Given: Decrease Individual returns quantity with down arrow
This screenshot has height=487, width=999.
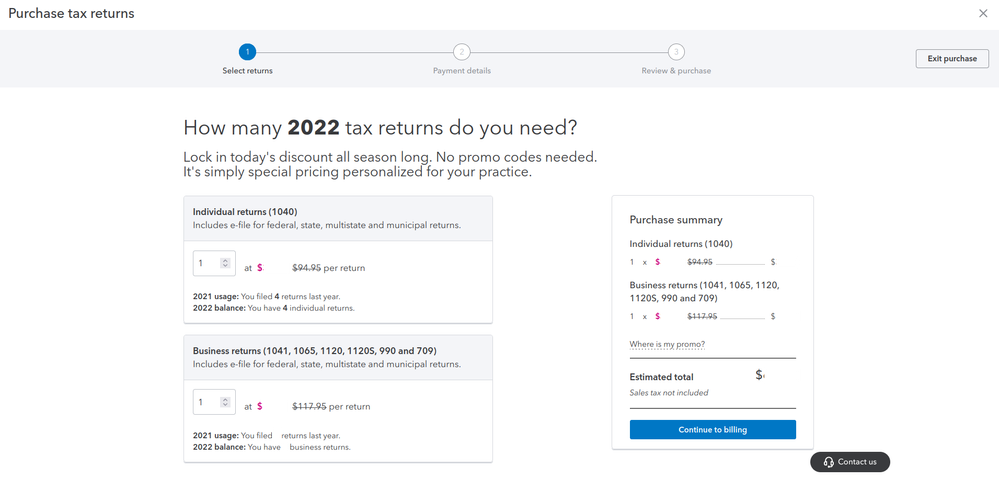Looking at the screenshot, I should pyautogui.click(x=225, y=267).
